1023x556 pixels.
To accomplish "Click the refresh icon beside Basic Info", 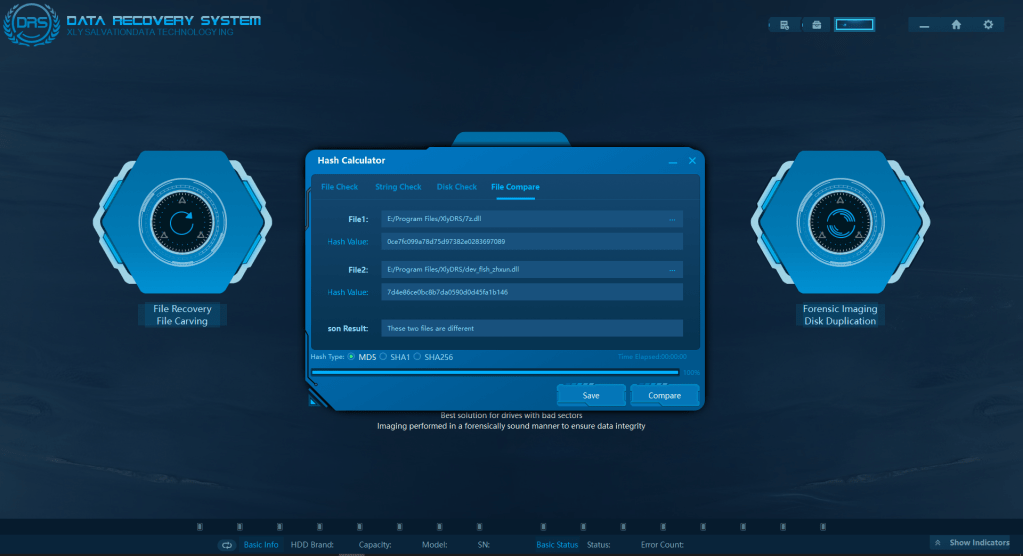I will pos(227,544).
